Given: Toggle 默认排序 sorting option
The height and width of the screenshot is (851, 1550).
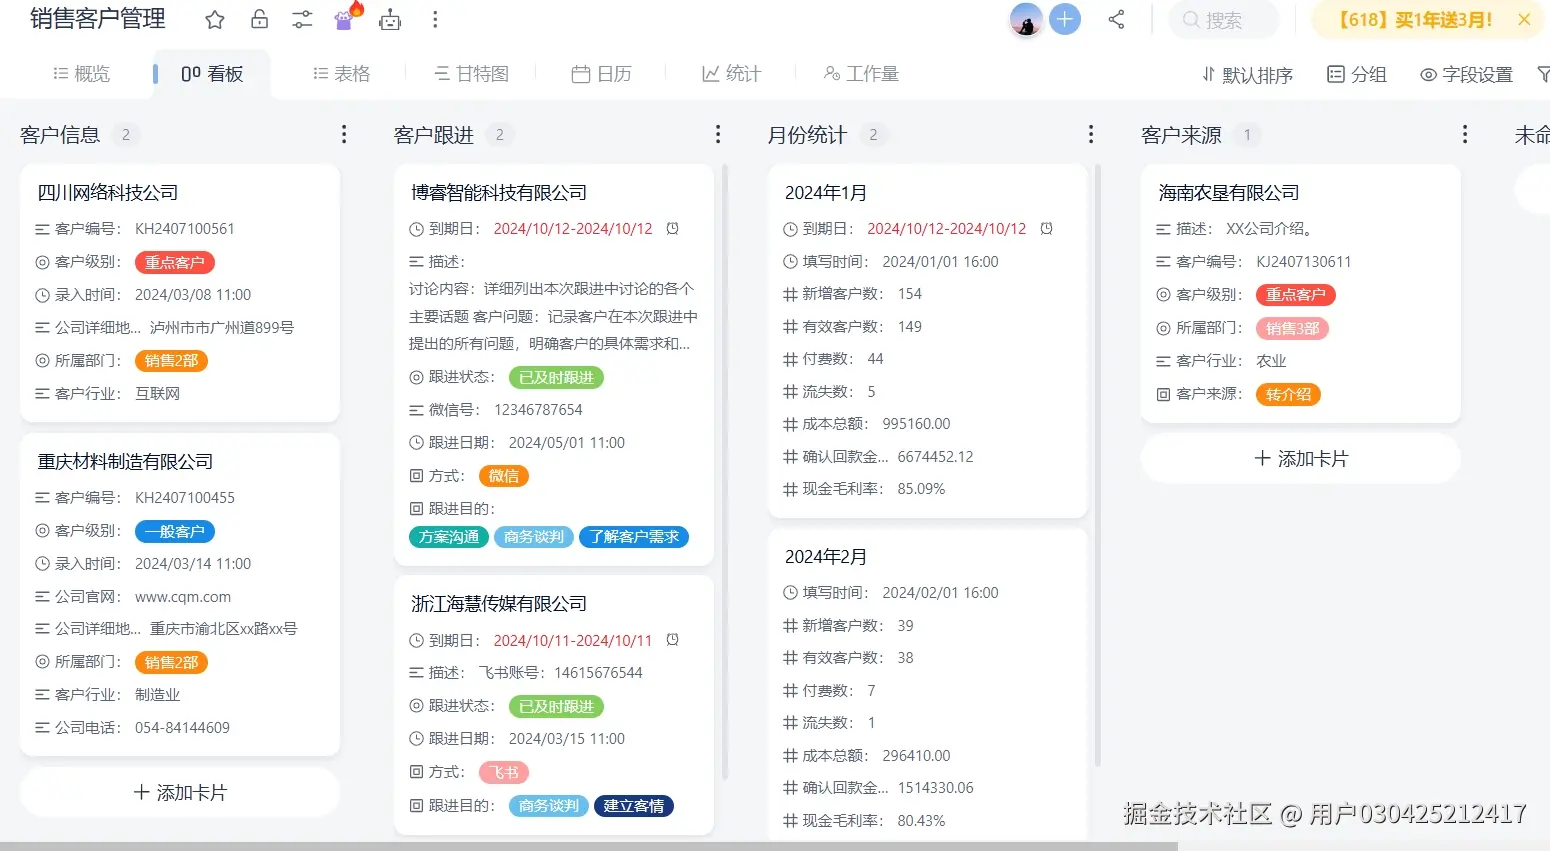Looking at the screenshot, I should [1246, 74].
